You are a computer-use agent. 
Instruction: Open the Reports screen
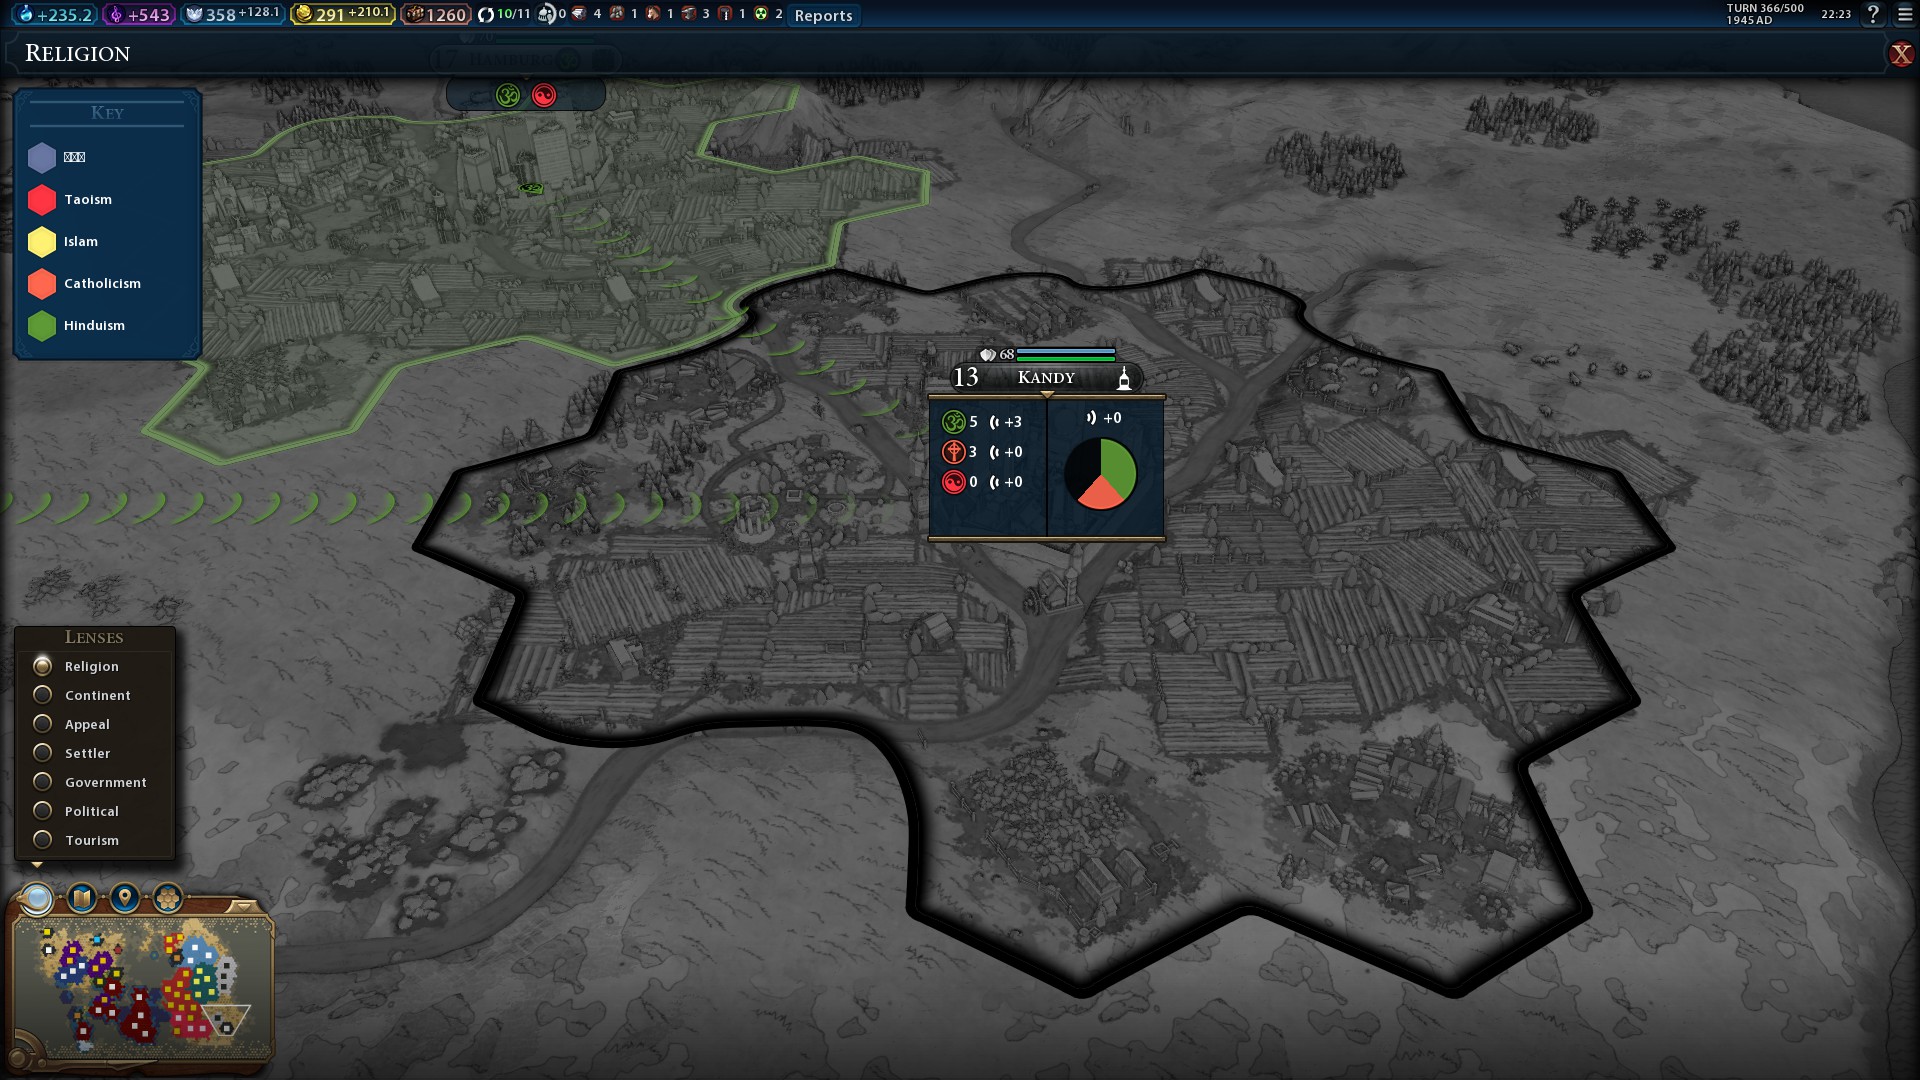[x=823, y=15]
